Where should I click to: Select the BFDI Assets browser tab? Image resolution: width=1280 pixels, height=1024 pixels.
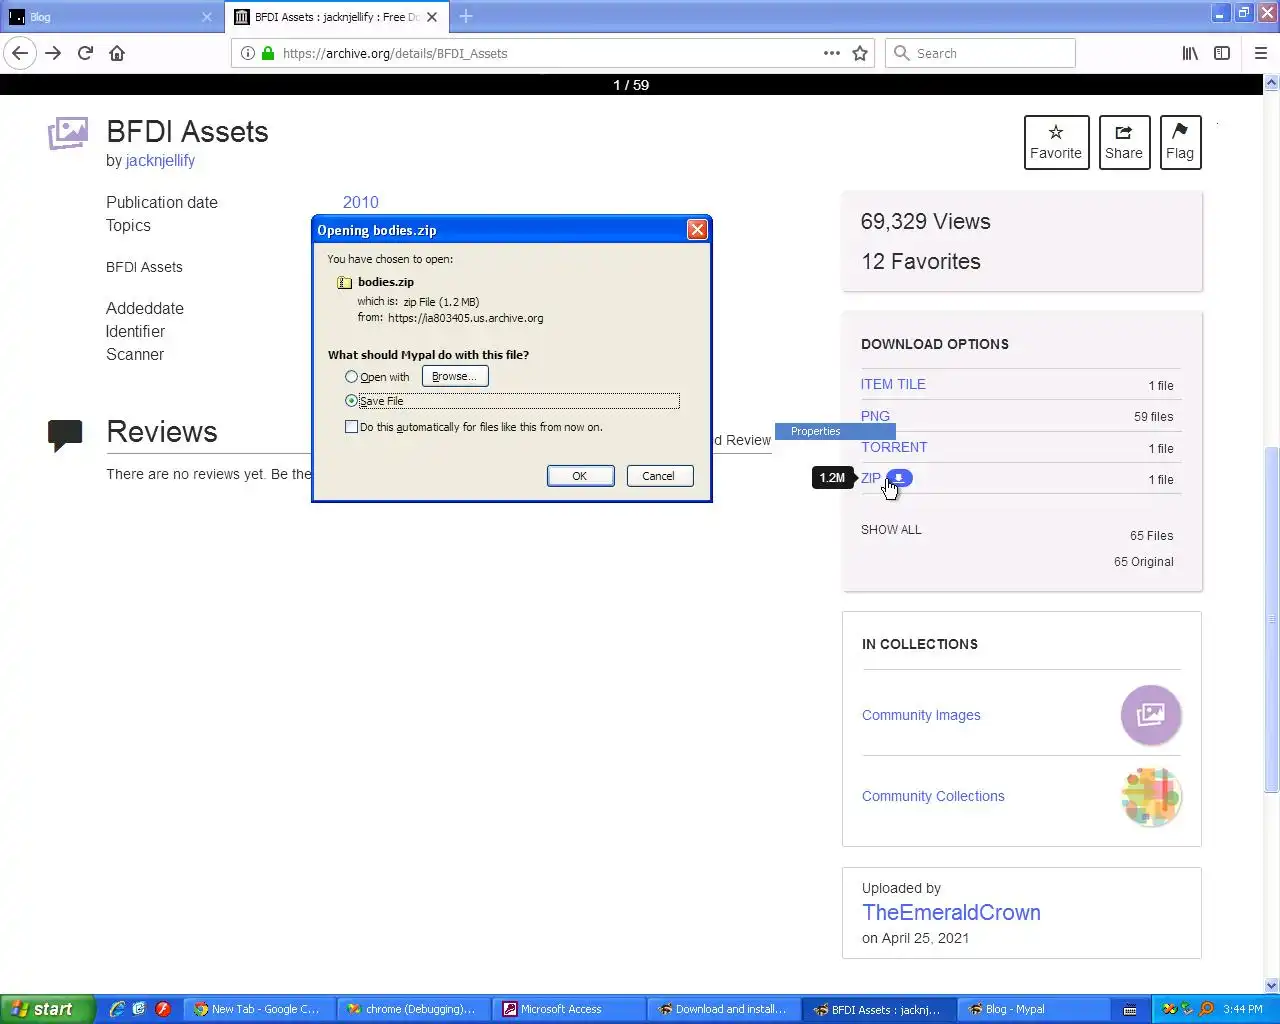click(337, 17)
